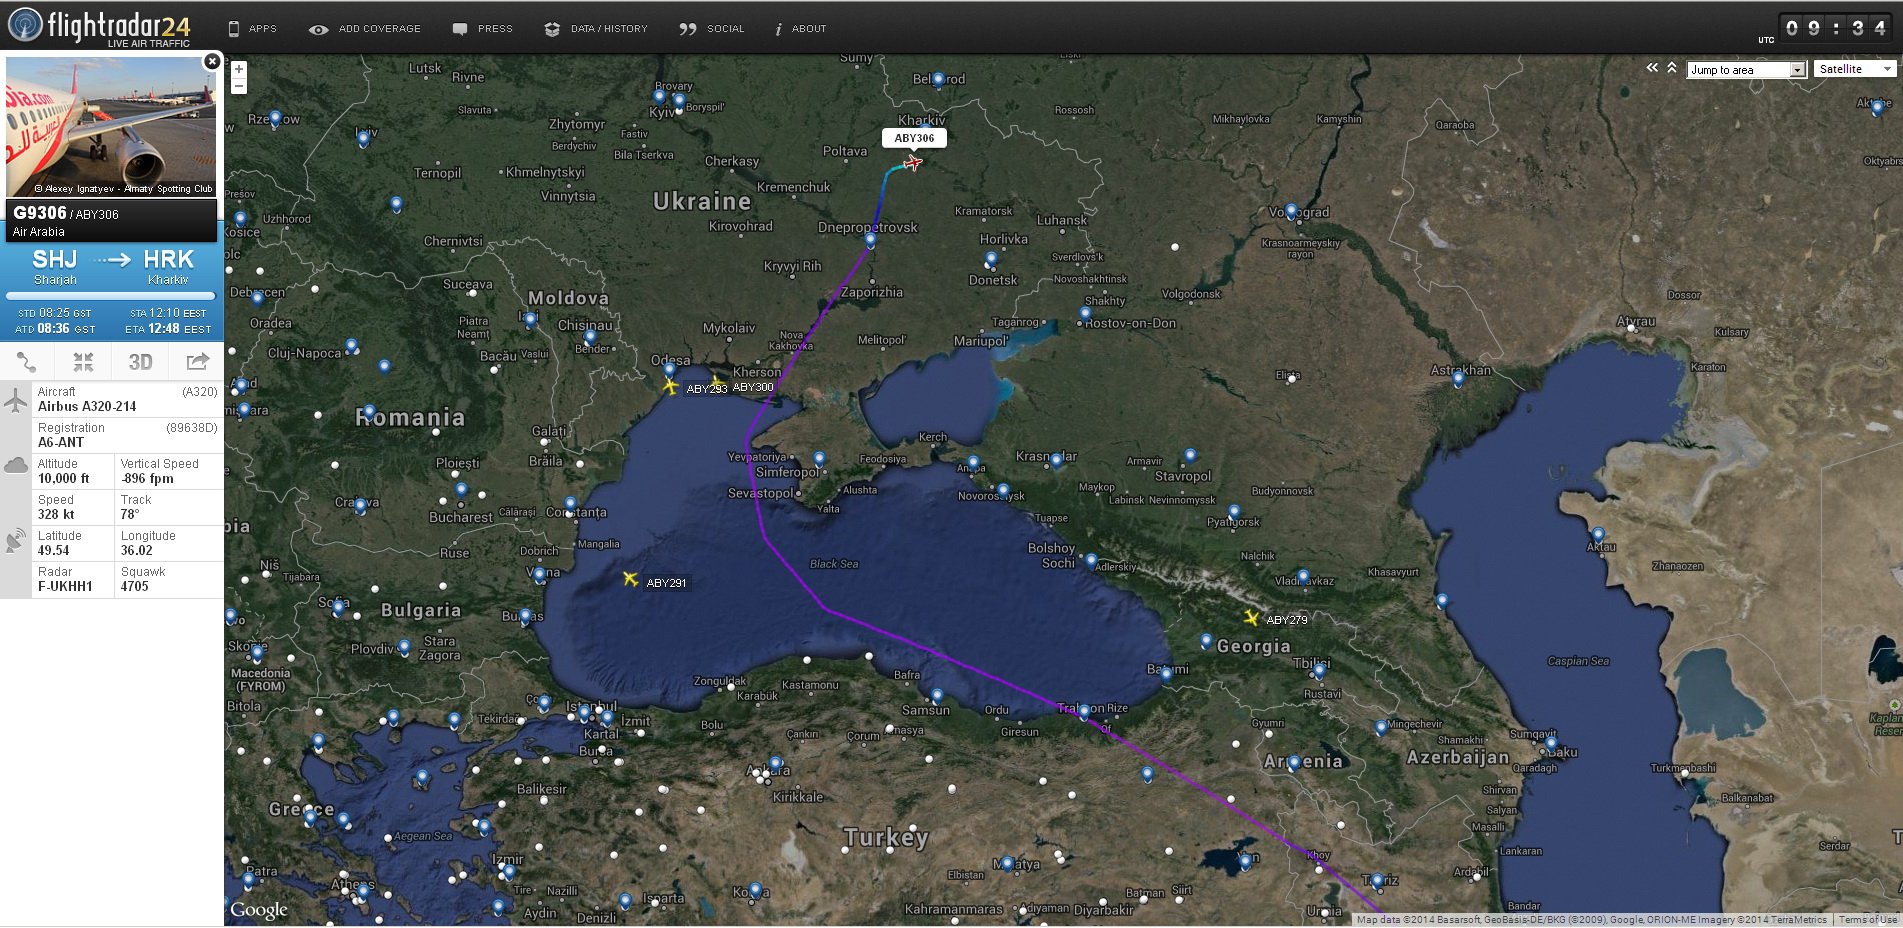Open the Satellite map type dropdown
1903x928 pixels.
1855,69
